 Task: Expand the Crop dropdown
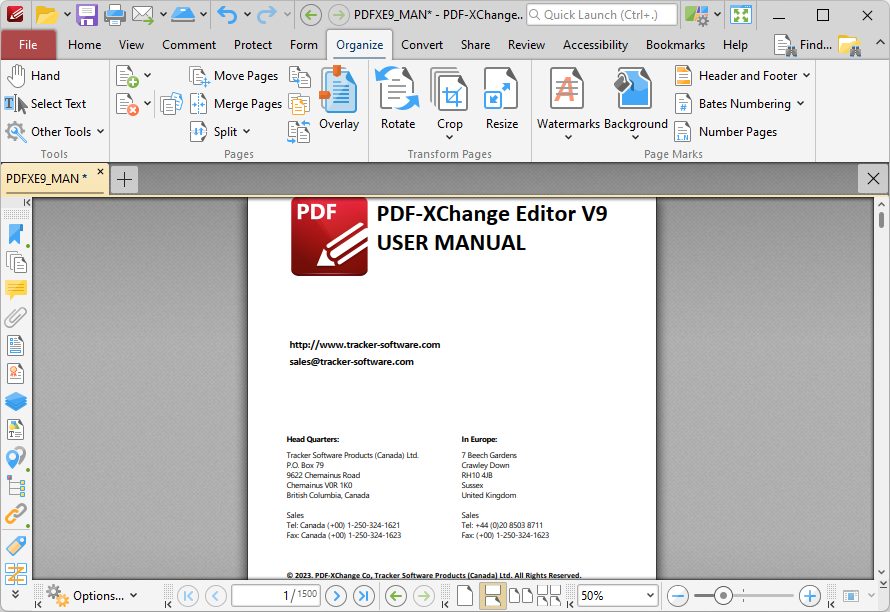[x=450, y=137]
